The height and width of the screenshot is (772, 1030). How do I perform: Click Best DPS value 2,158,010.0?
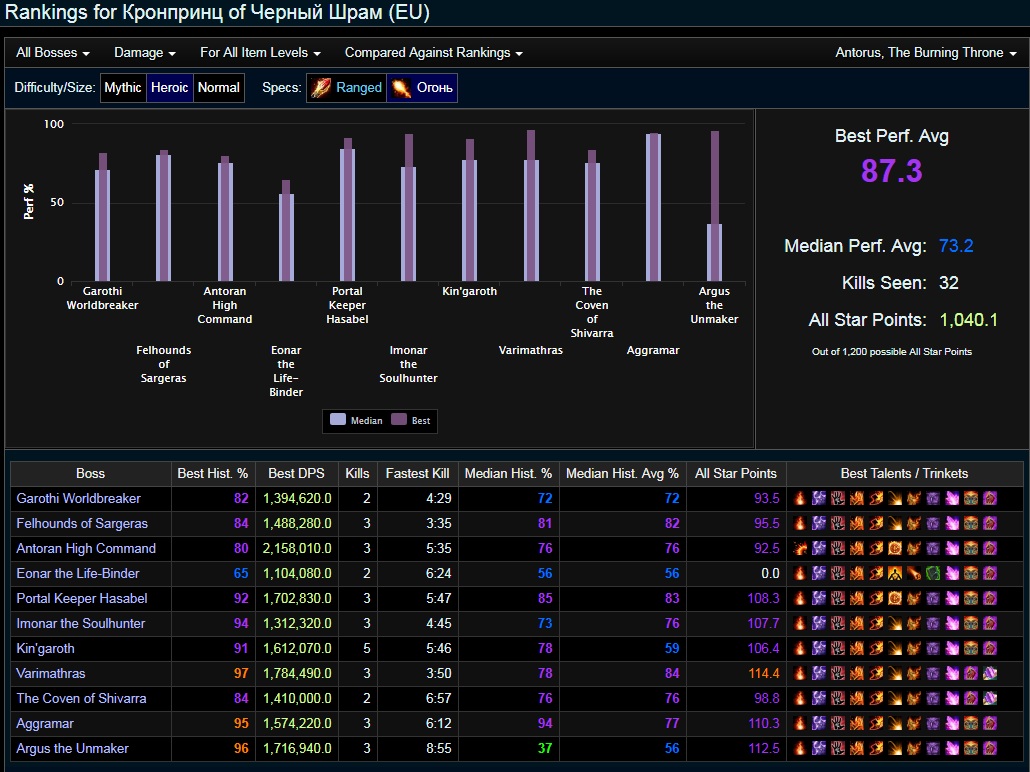pos(297,549)
